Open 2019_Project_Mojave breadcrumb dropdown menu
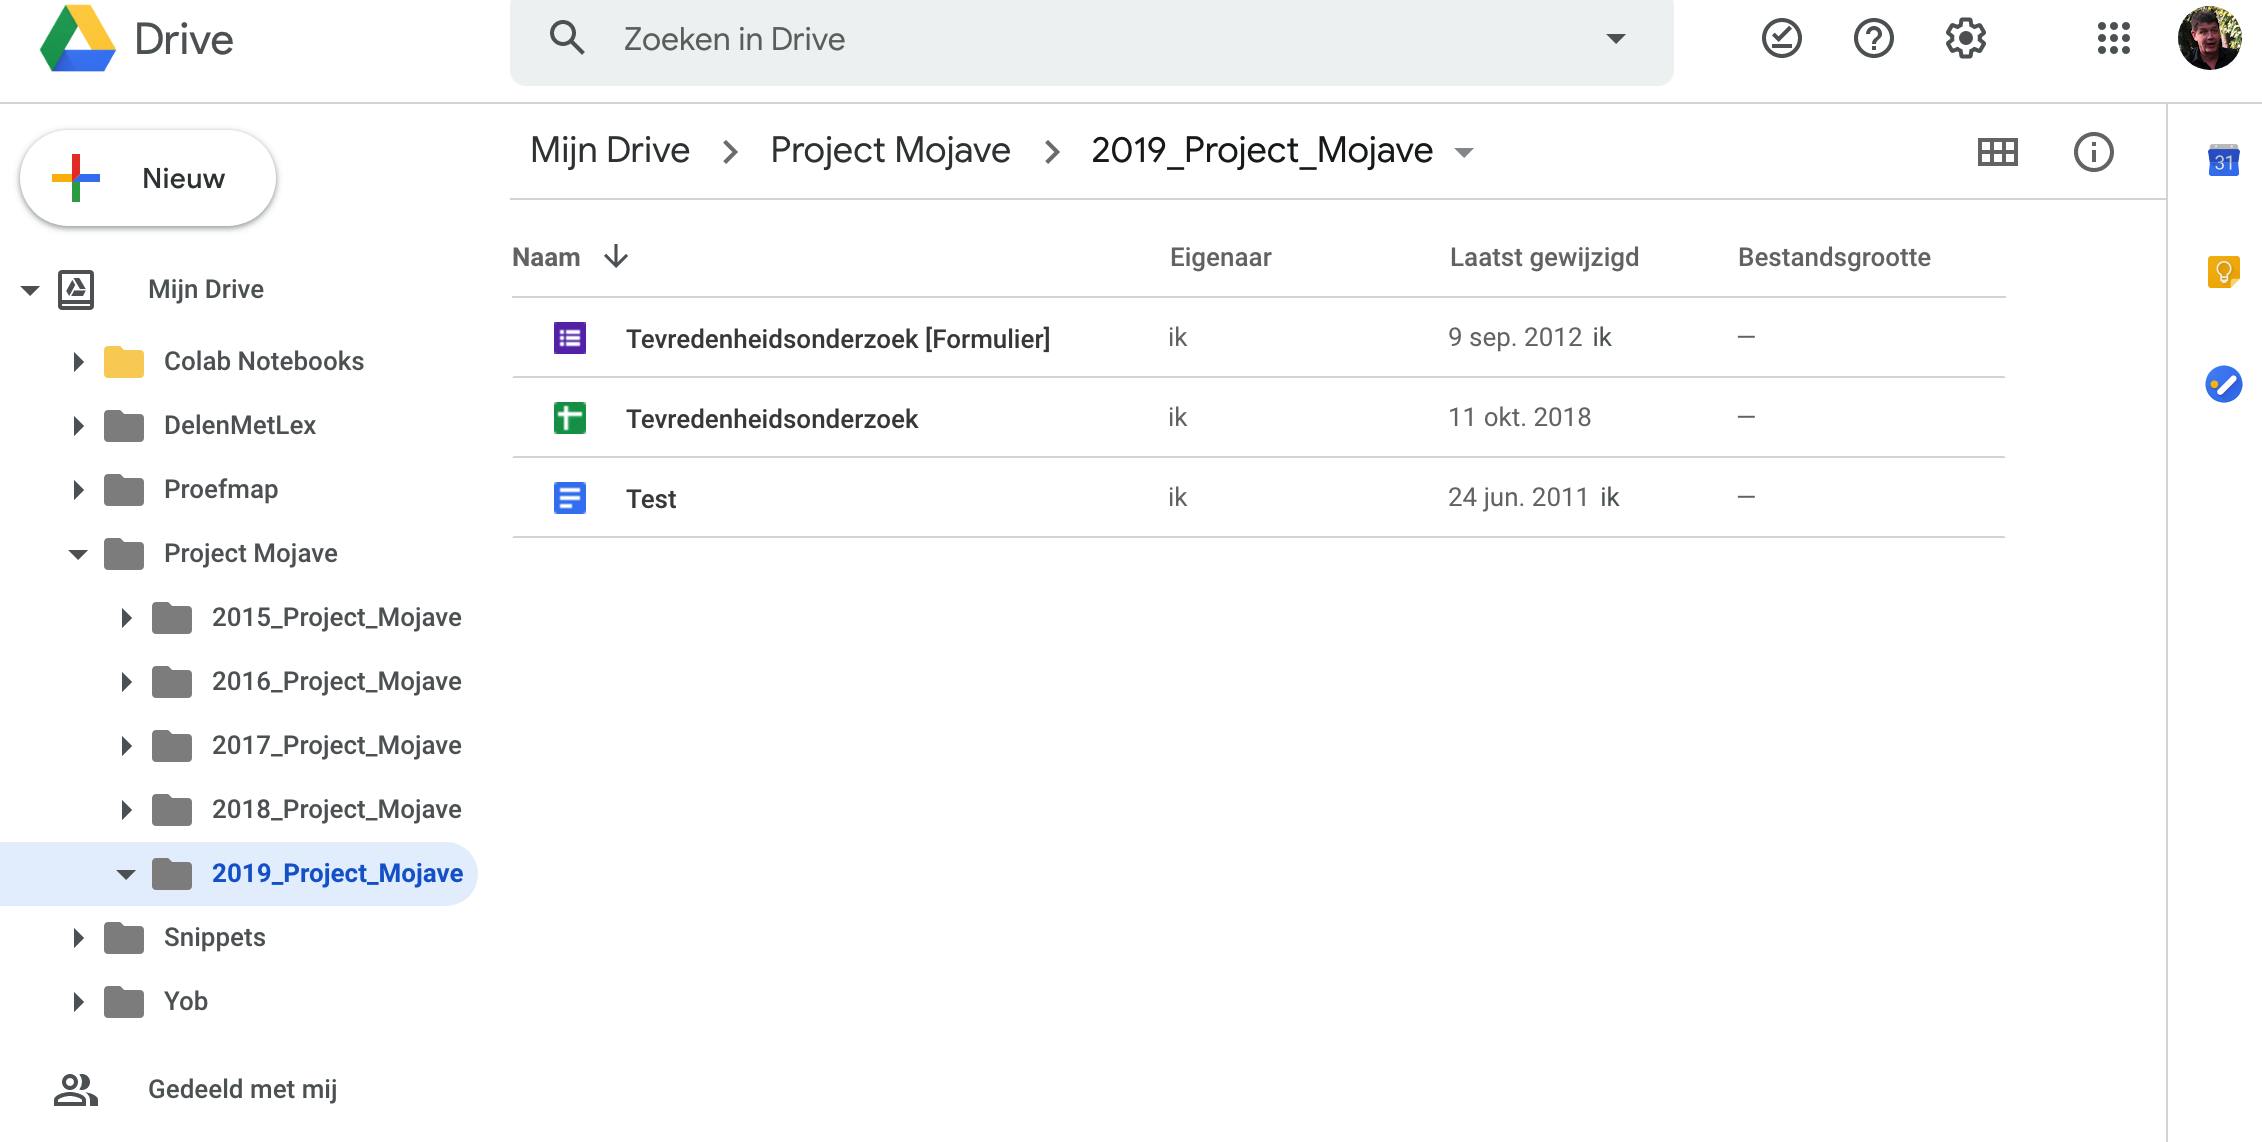2262x1142 pixels. [1464, 153]
